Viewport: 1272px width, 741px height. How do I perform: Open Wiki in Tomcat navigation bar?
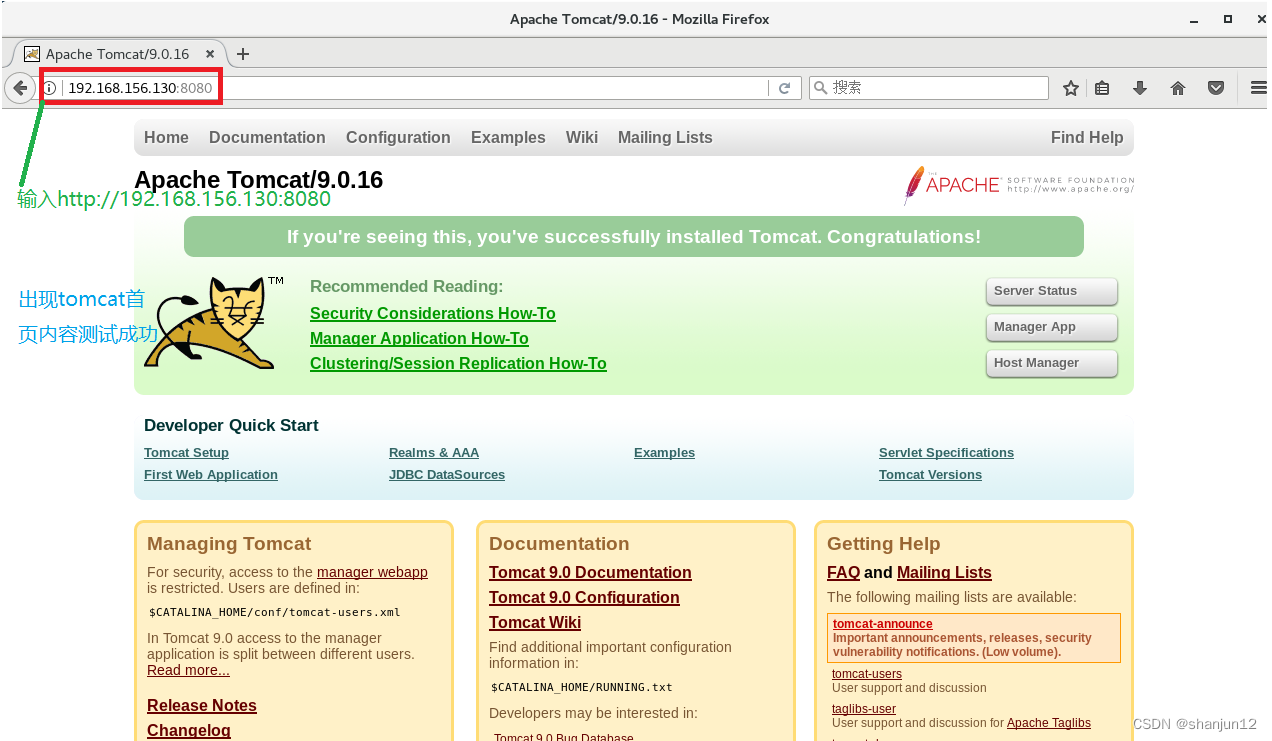coord(582,138)
